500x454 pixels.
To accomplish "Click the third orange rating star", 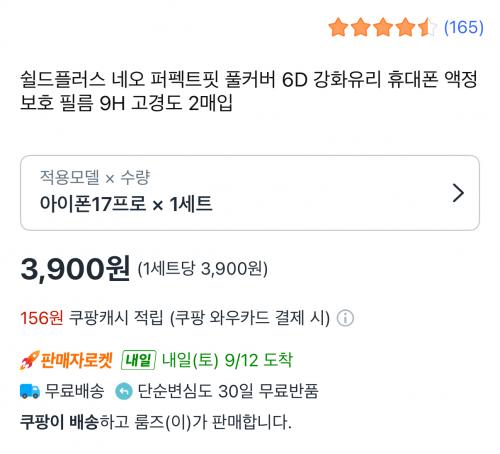I will pos(383,27).
